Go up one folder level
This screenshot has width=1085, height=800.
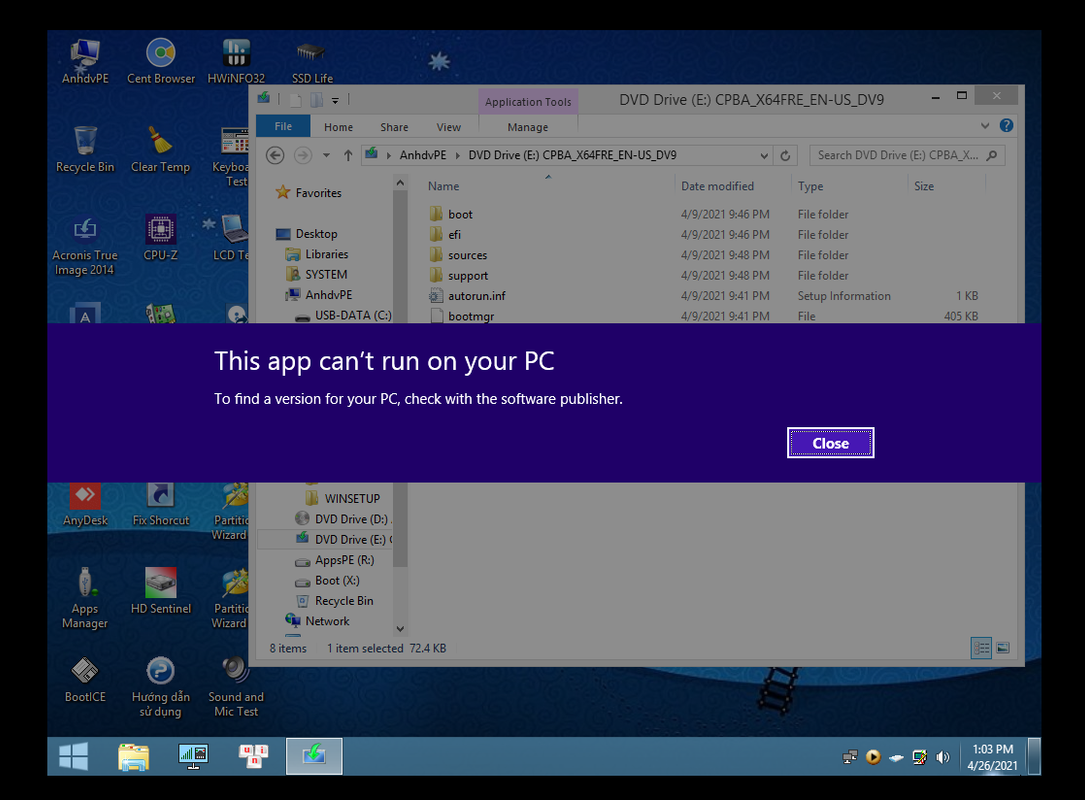(x=348, y=156)
